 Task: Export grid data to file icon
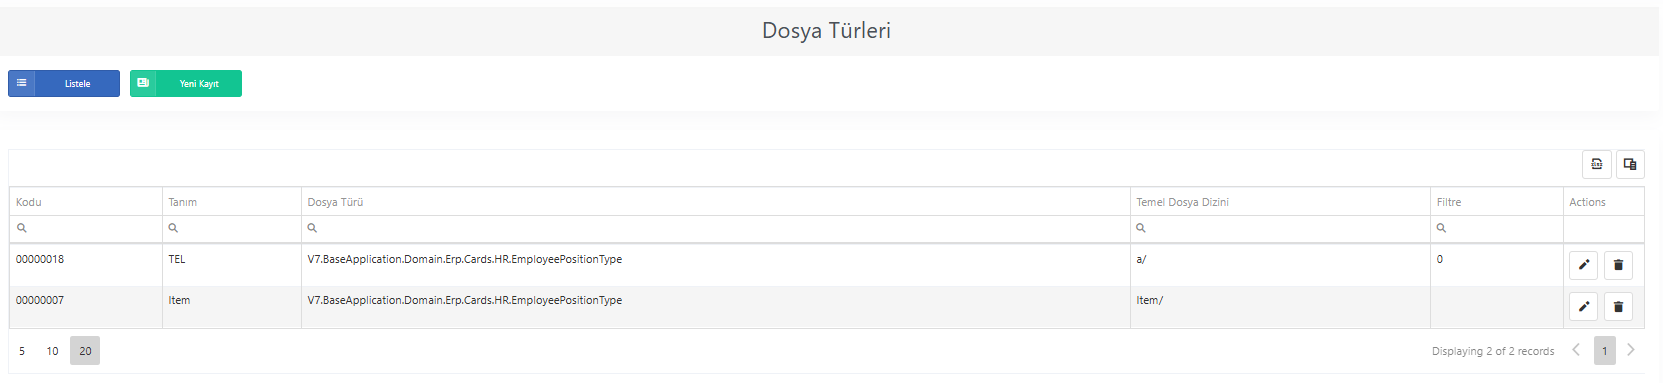click(x=1596, y=164)
